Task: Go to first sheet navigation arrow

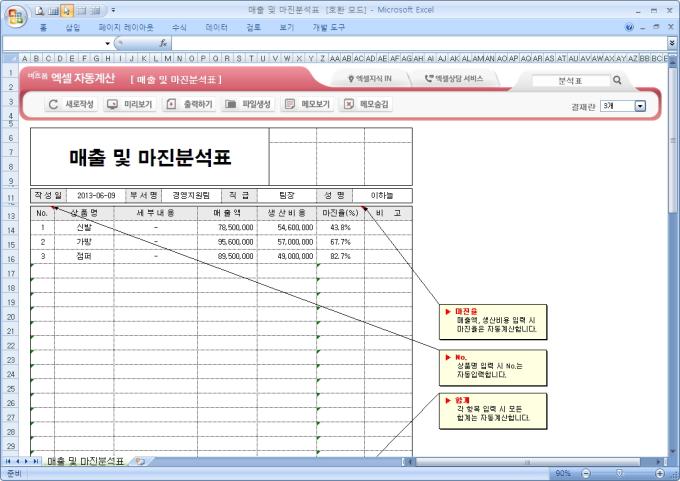Action: point(8,461)
